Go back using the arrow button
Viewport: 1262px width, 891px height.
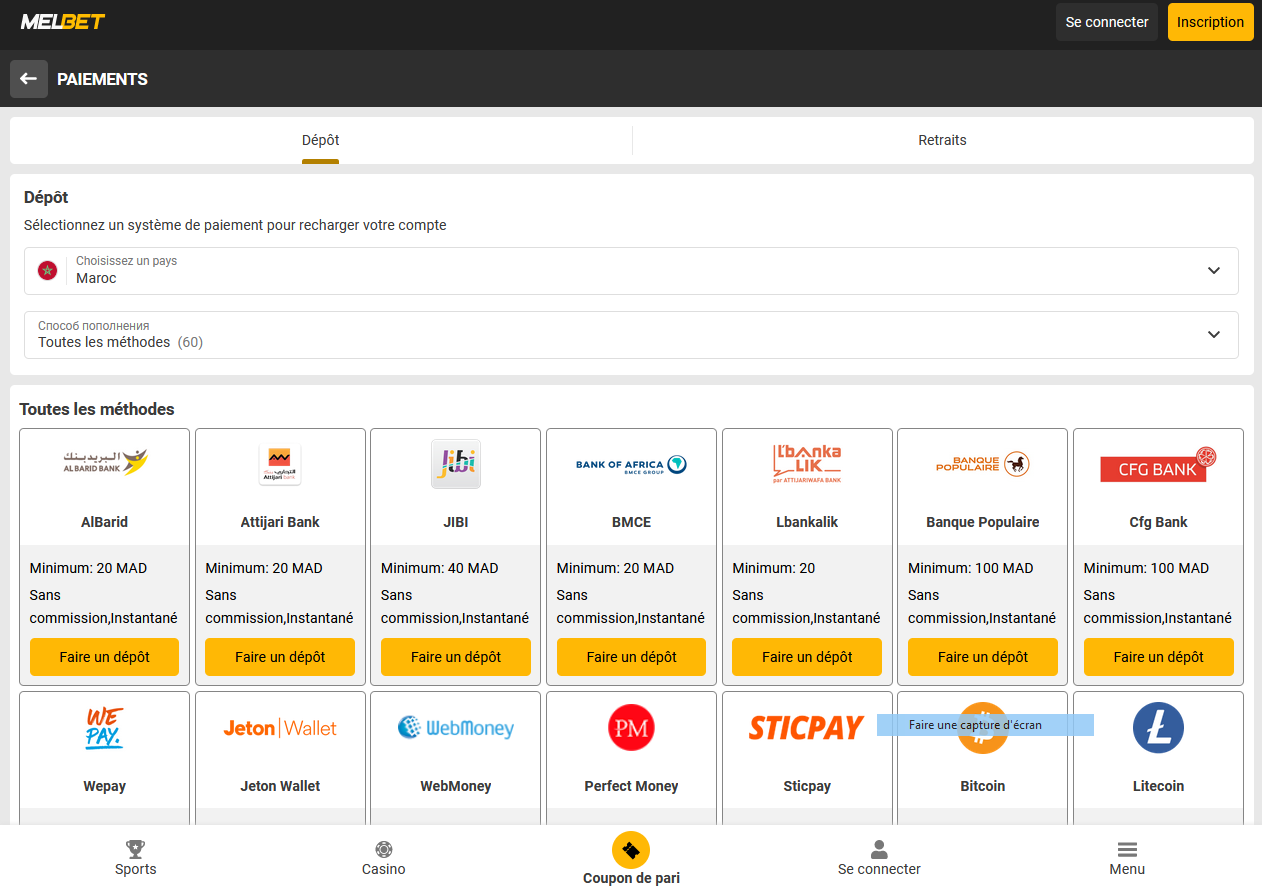29,79
